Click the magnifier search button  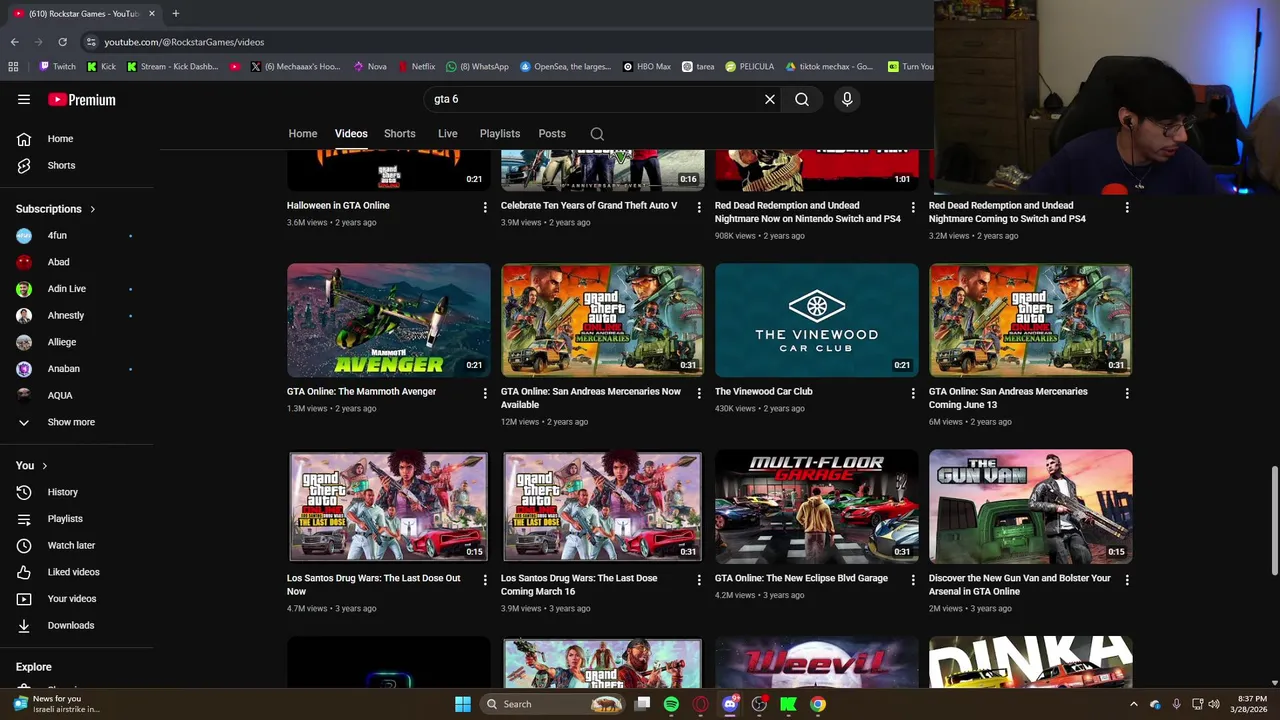click(x=802, y=99)
